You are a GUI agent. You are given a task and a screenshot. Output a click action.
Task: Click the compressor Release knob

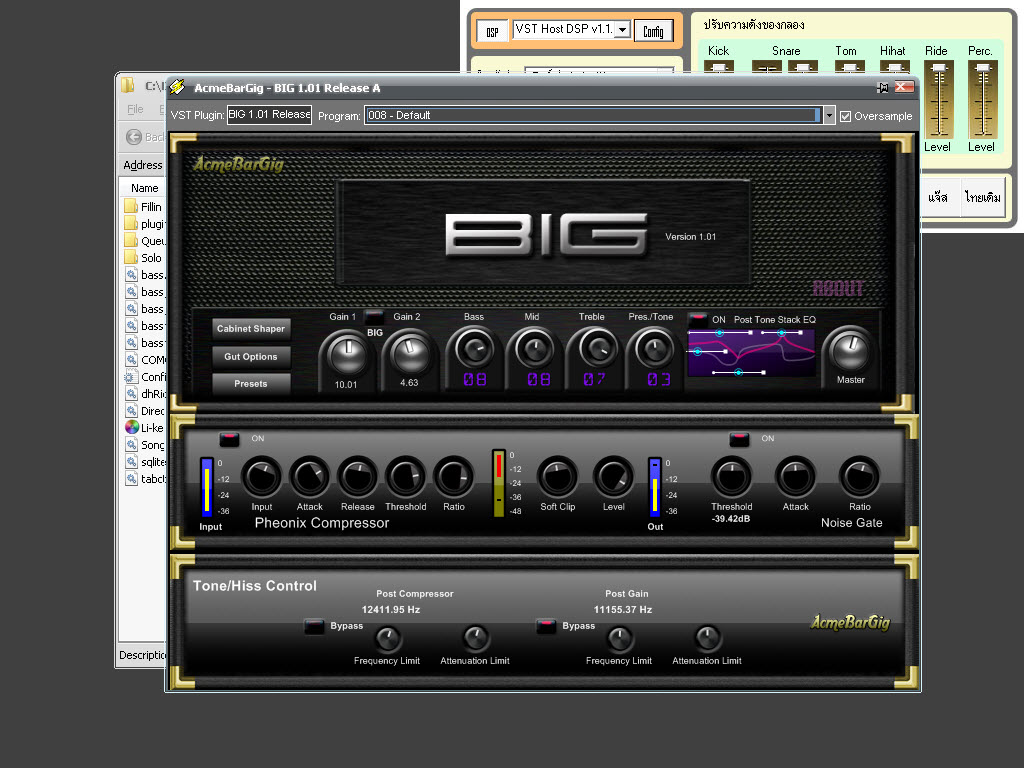point(357,477)
